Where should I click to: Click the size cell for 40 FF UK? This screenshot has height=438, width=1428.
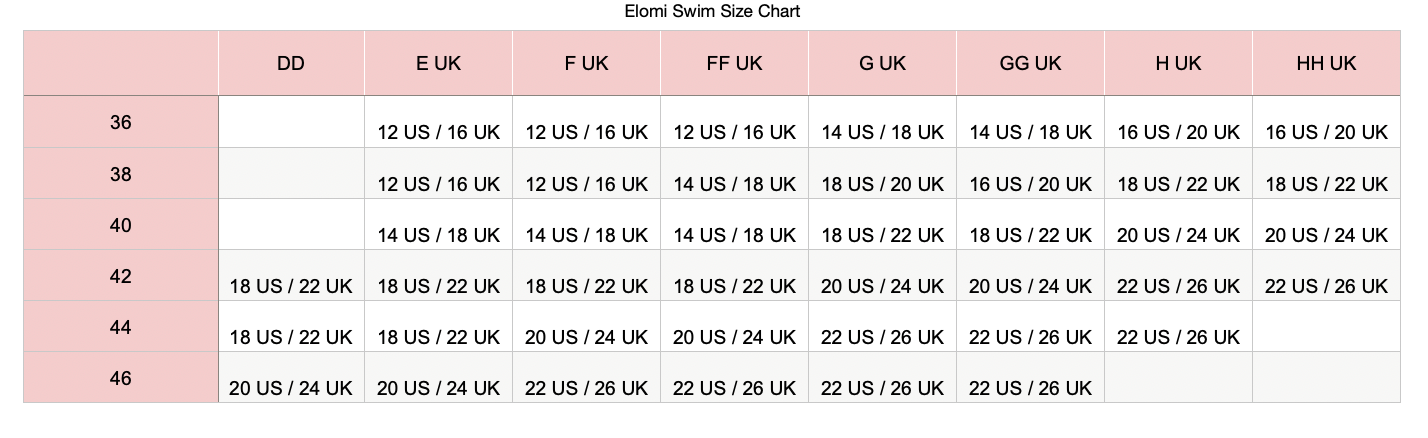point(734,235)
